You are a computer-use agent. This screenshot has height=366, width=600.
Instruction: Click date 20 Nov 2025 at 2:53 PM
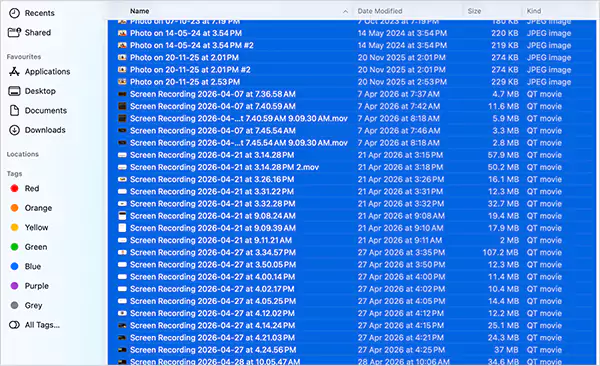[x=402, y=82]
